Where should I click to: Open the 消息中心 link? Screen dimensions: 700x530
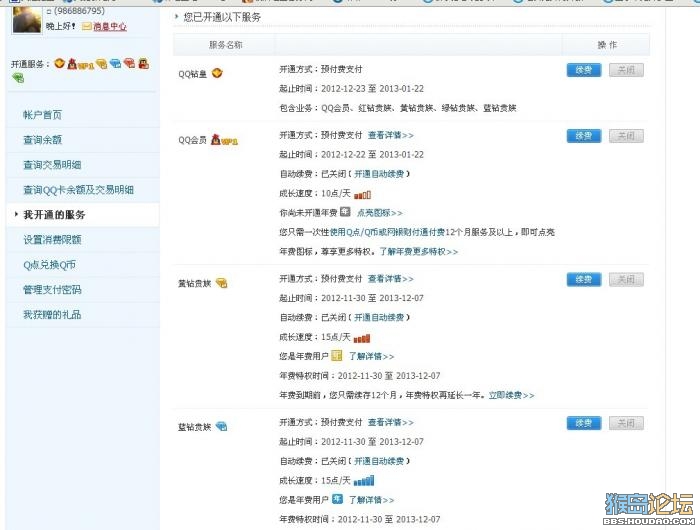point(110,27)
